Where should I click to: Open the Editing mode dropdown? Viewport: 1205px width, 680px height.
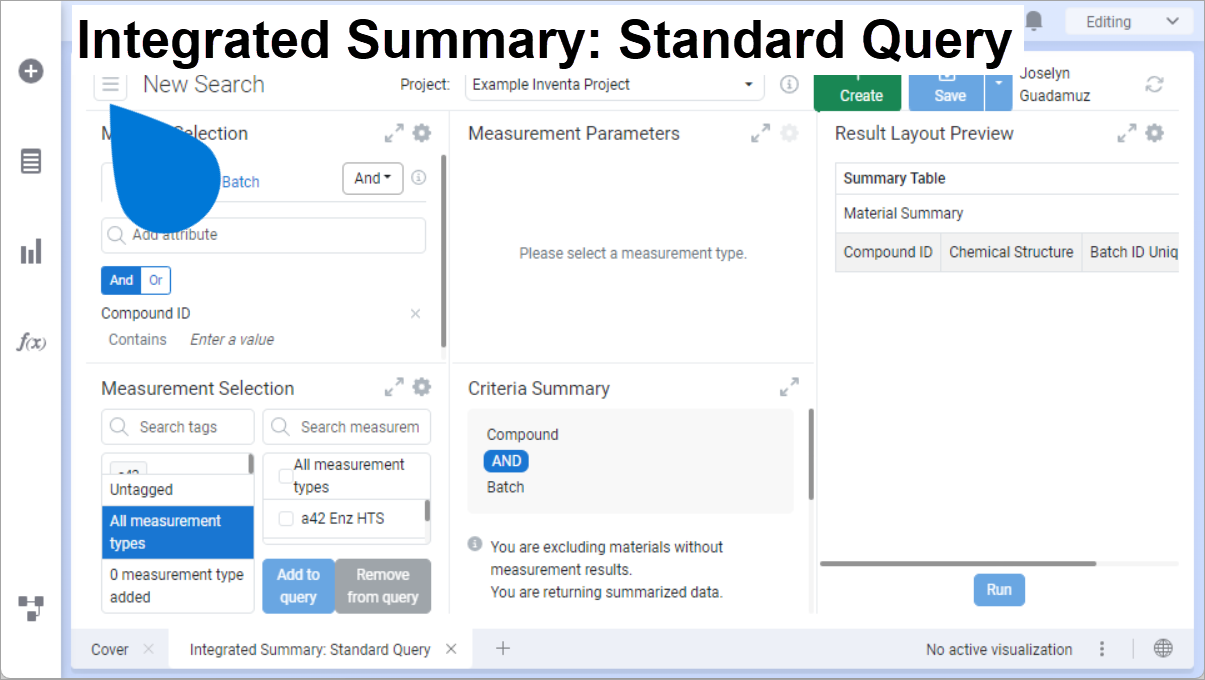1129,20
